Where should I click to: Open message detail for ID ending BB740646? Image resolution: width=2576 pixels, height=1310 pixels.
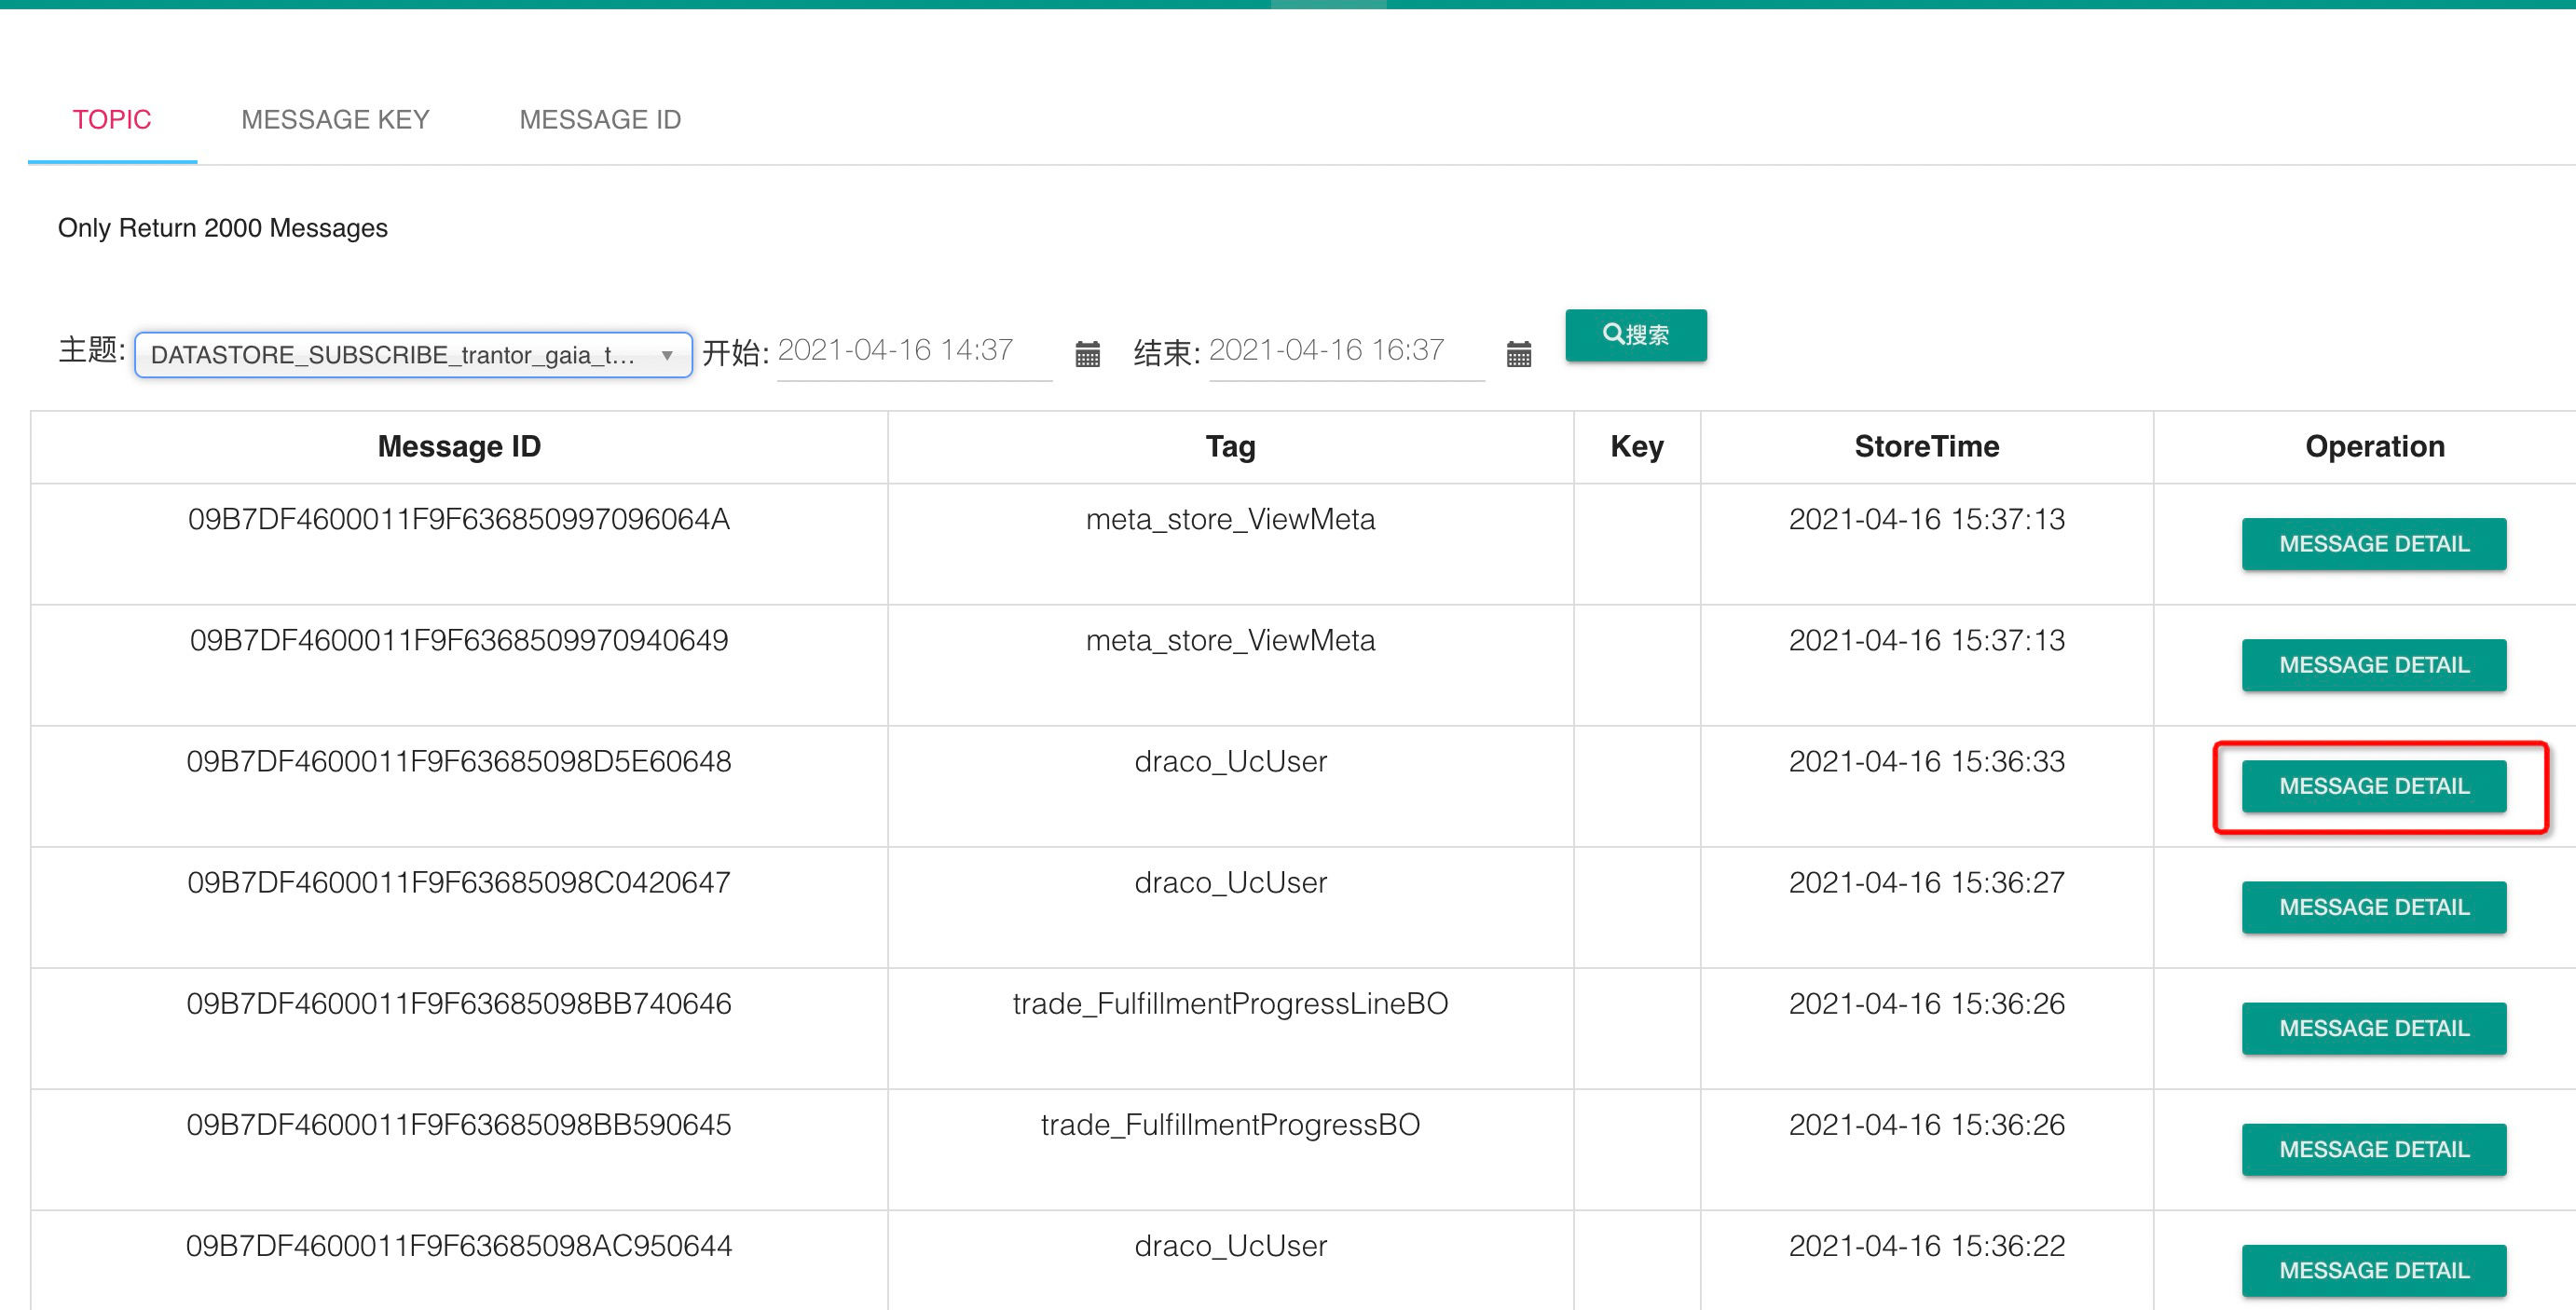(x=2373, y=1028)
